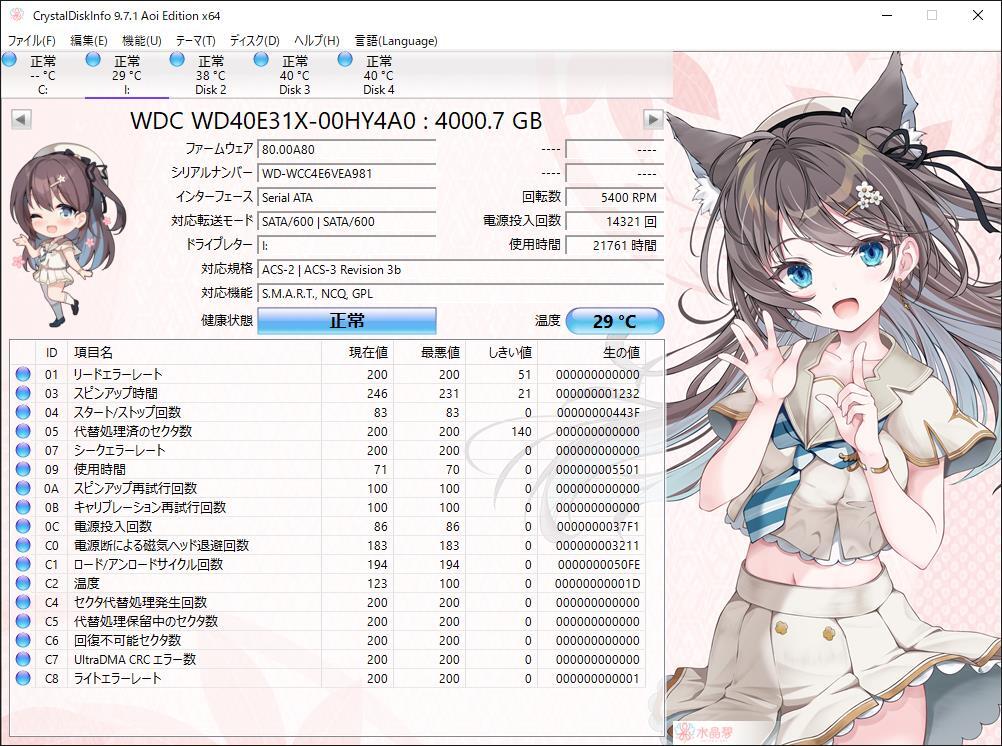Click status orb for 回復不可能セクタ数 row
The image size is (1002, 746).
click(x=23, y=640)
